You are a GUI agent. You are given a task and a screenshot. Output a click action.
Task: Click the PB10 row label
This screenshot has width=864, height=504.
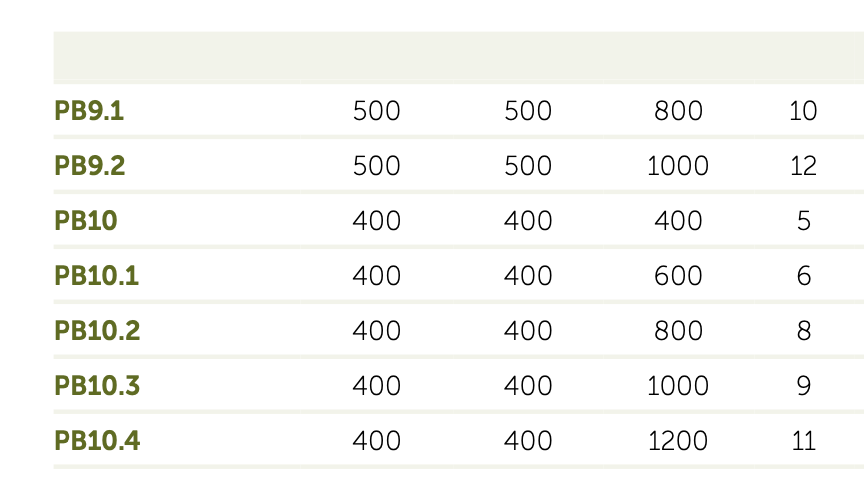pyautogui.click(x=86, y=220)
